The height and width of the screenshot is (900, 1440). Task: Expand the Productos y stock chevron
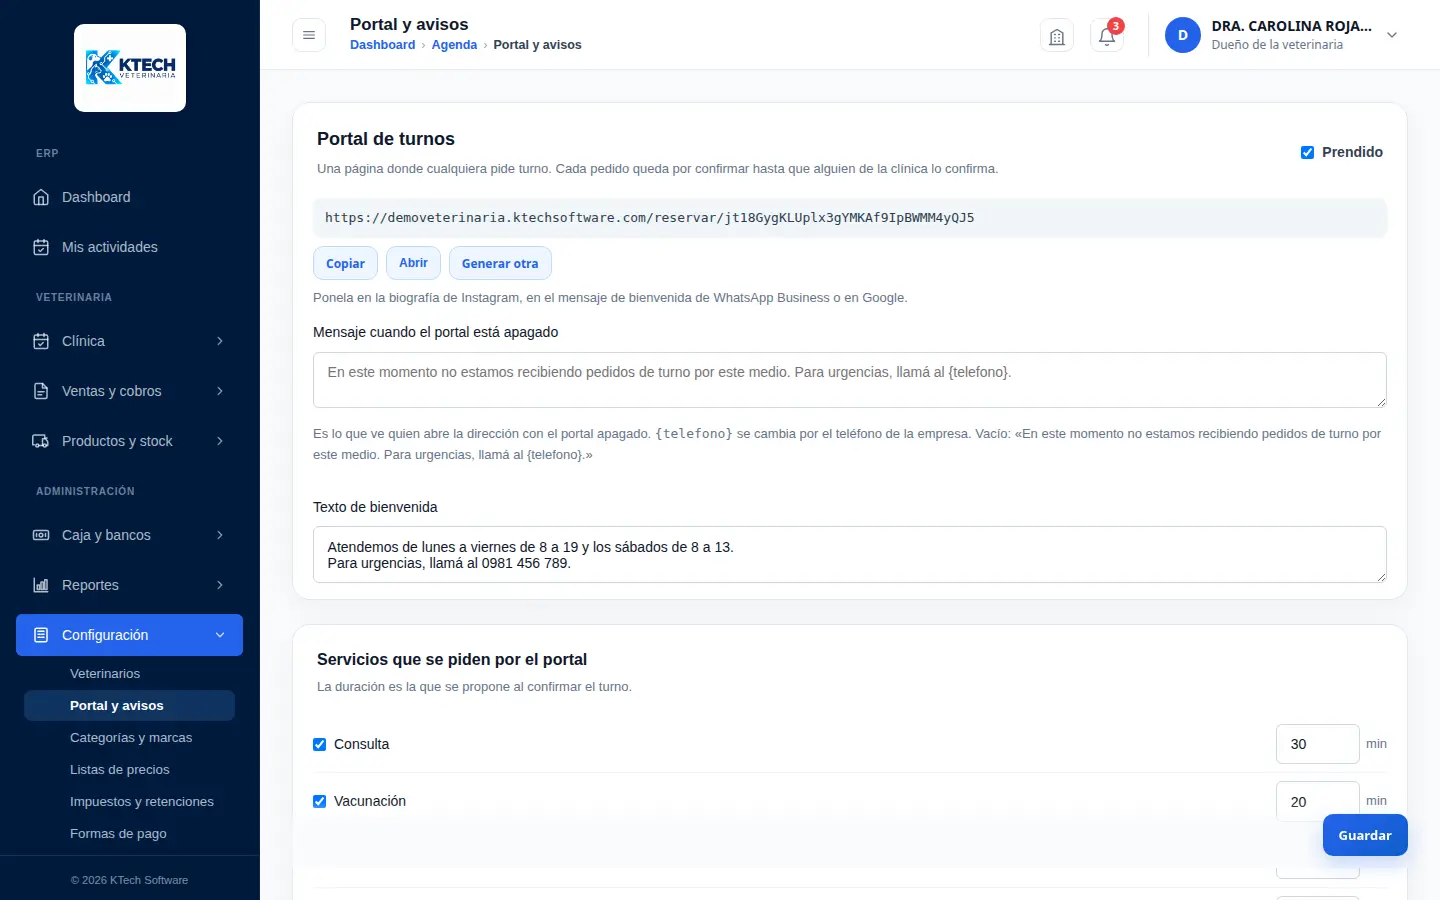pos(220,441)
